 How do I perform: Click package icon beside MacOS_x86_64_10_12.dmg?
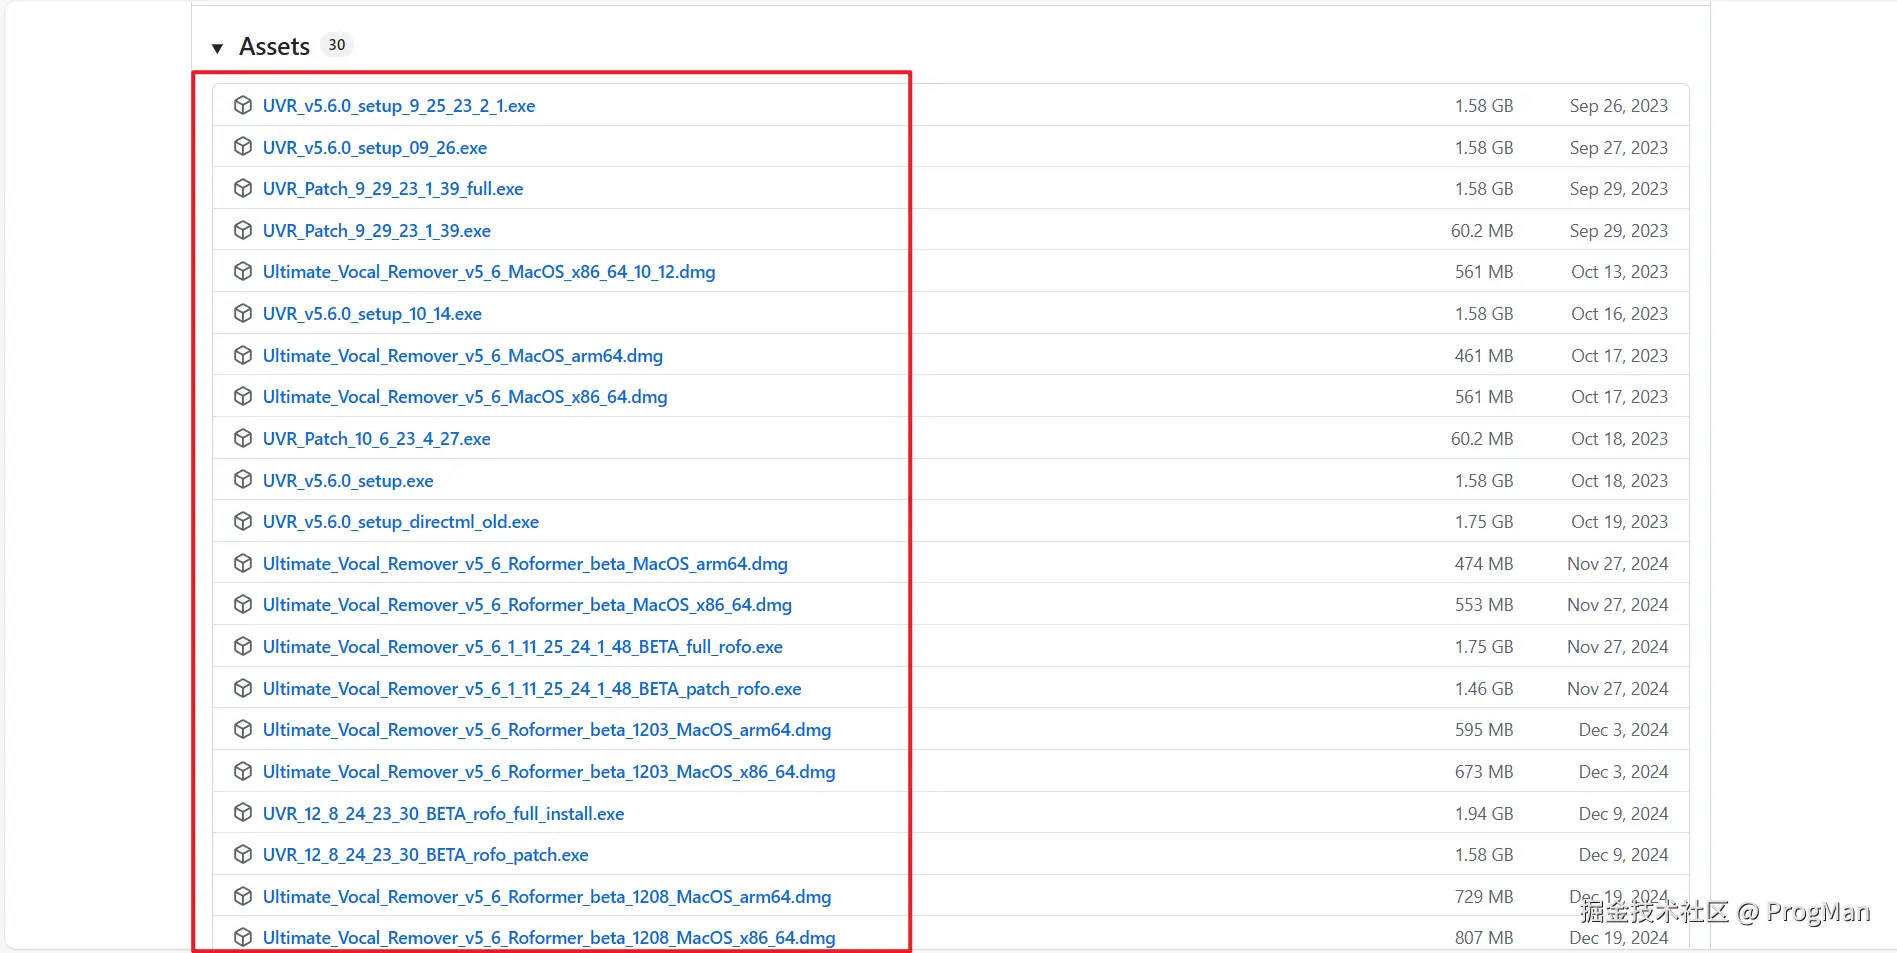tap(243, 271)
